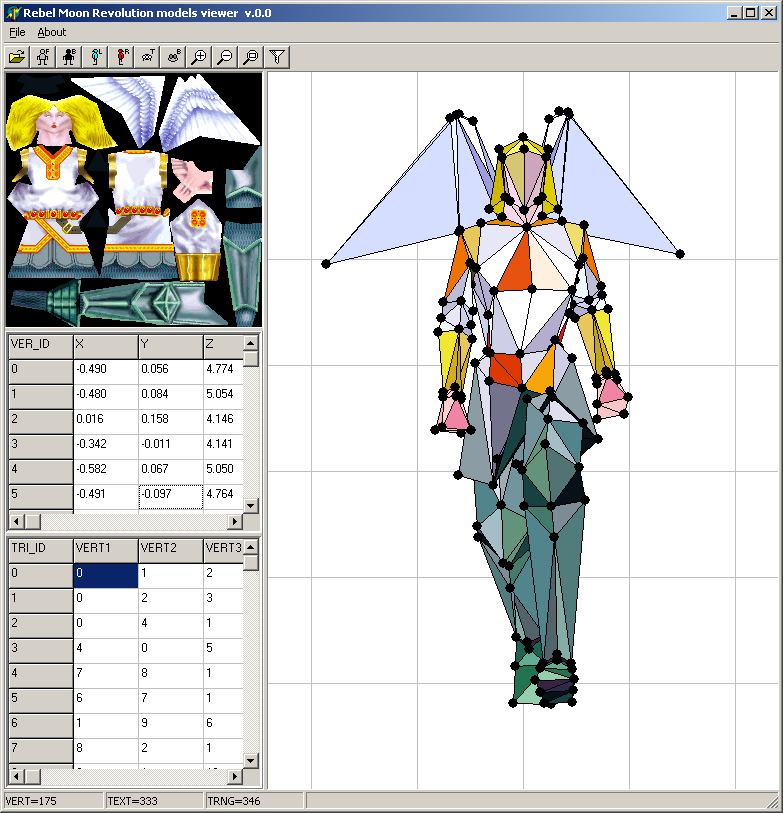Screen dimensions: 783x813
Task: Select the focused Y cell -0.097
Action: pos(171,496)
